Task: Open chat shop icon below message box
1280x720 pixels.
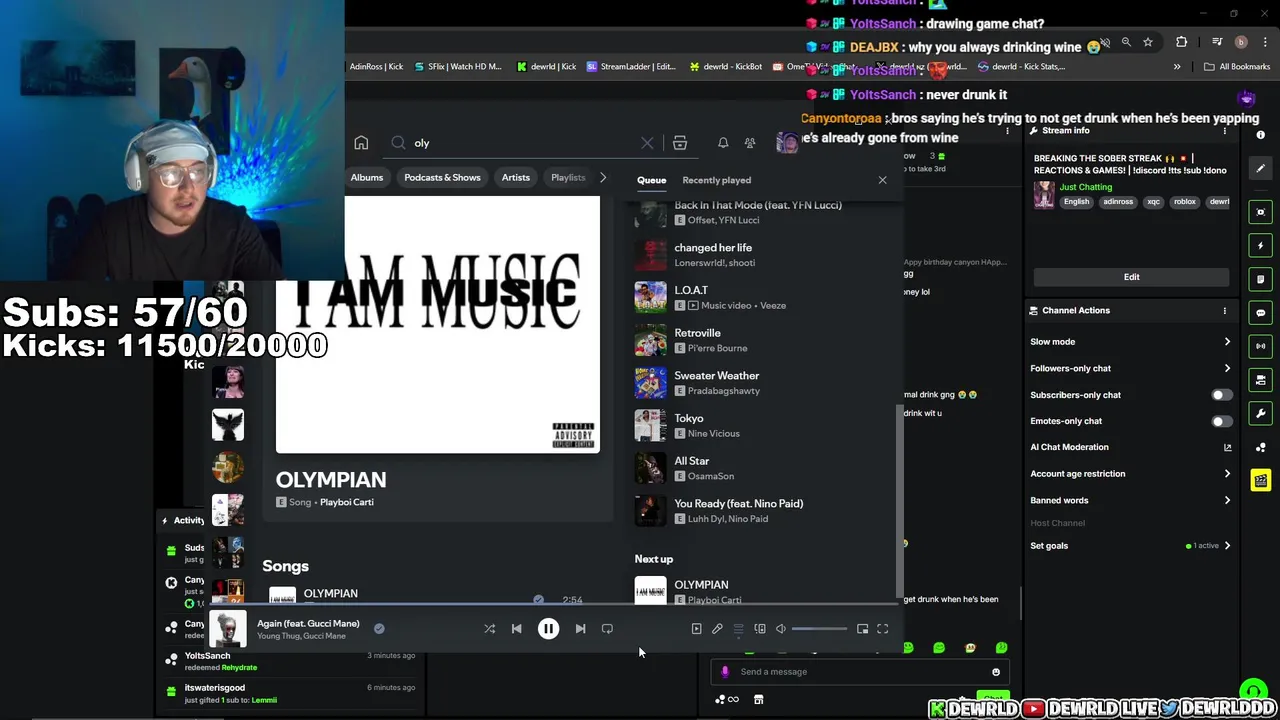Action: pyautogui.click(x=758, y=700)
